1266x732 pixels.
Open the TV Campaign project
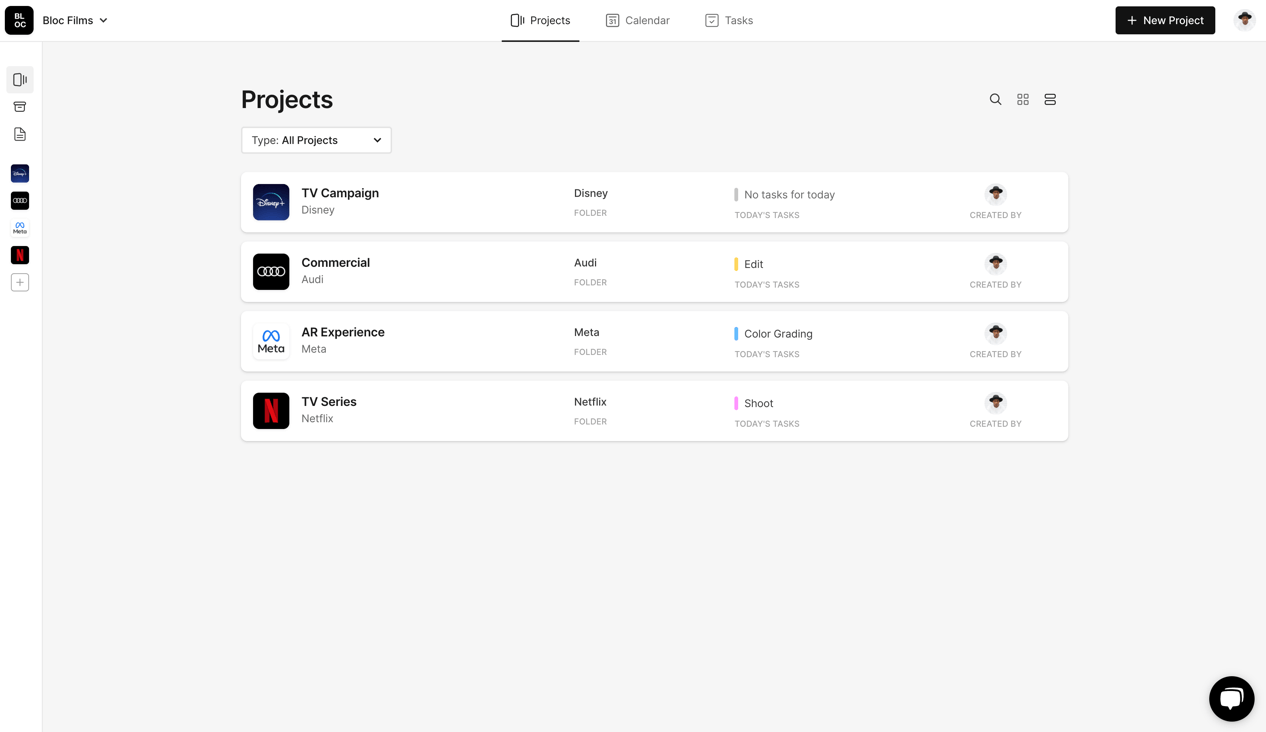point(340,194)
